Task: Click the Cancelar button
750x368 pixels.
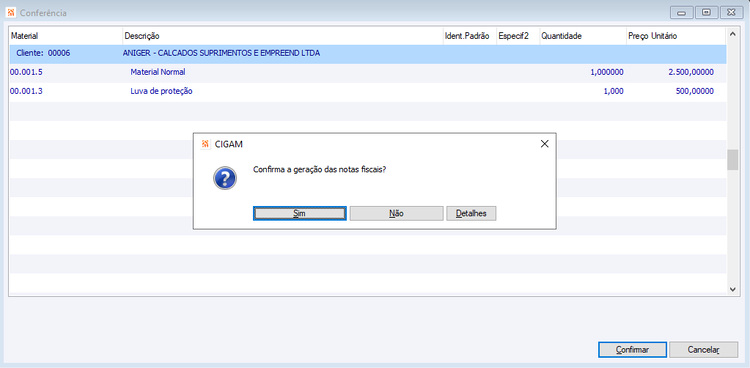Action: pyautogui.click(x=704, y=350)
